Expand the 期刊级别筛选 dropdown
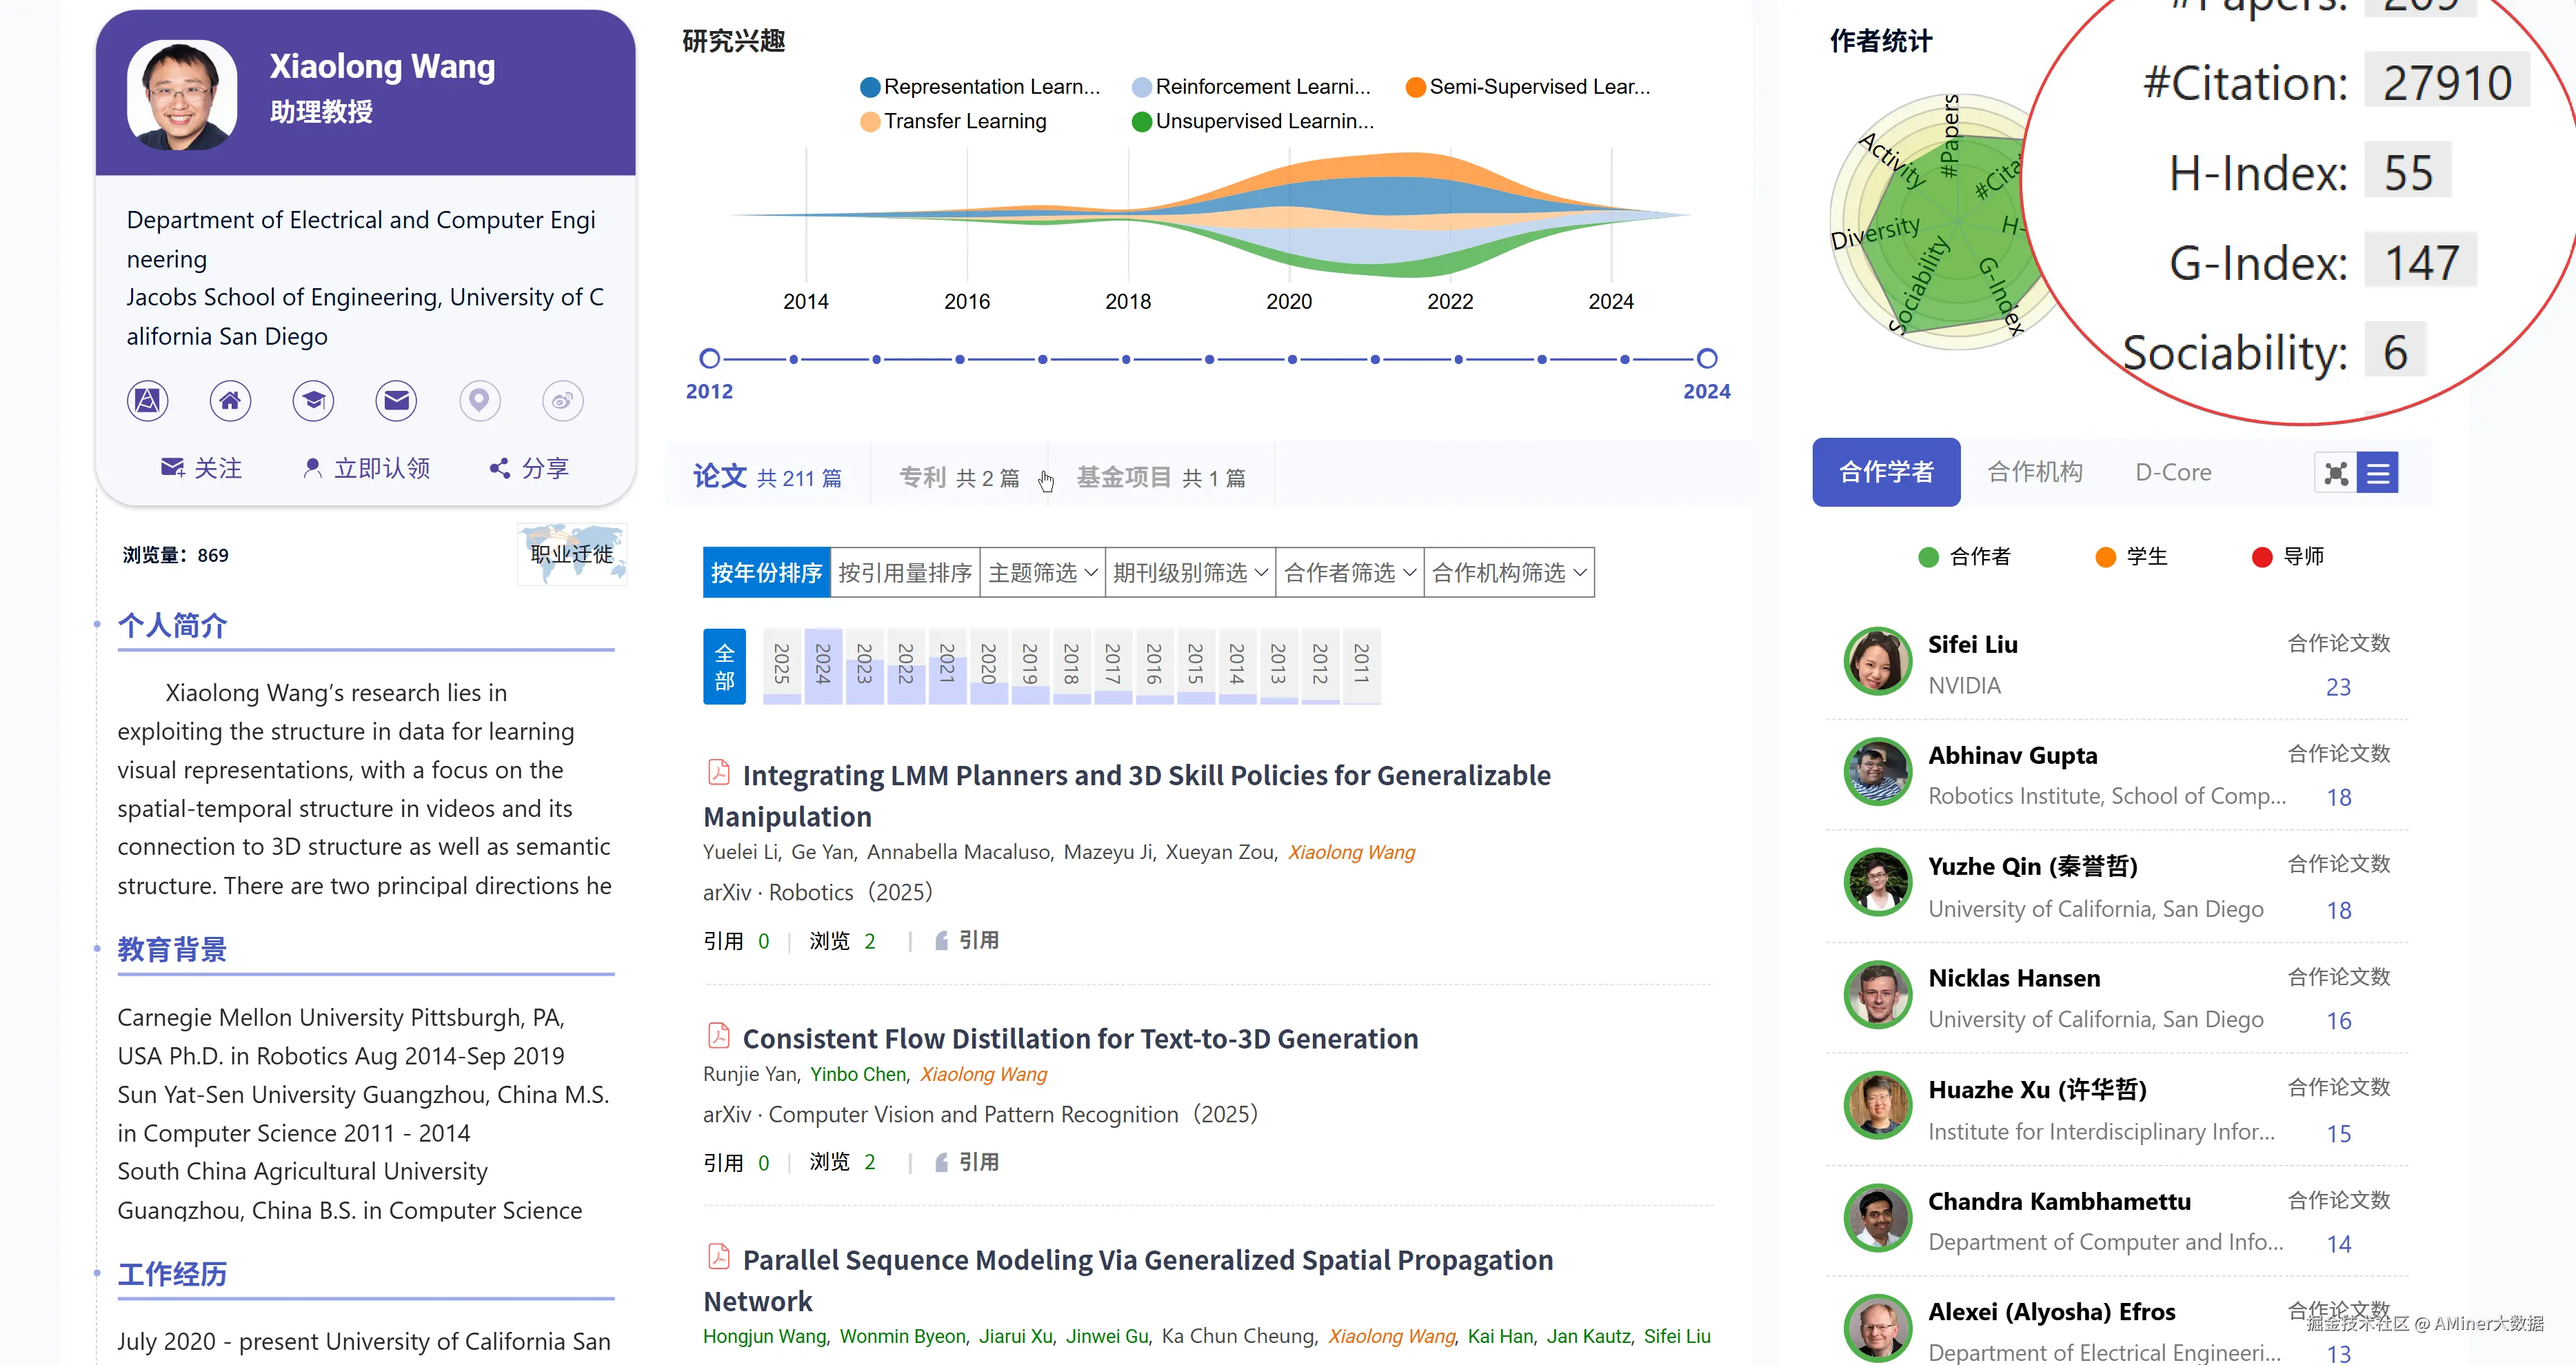The width and height of the screenshot is (2576, 1365). coord(1189,572)
